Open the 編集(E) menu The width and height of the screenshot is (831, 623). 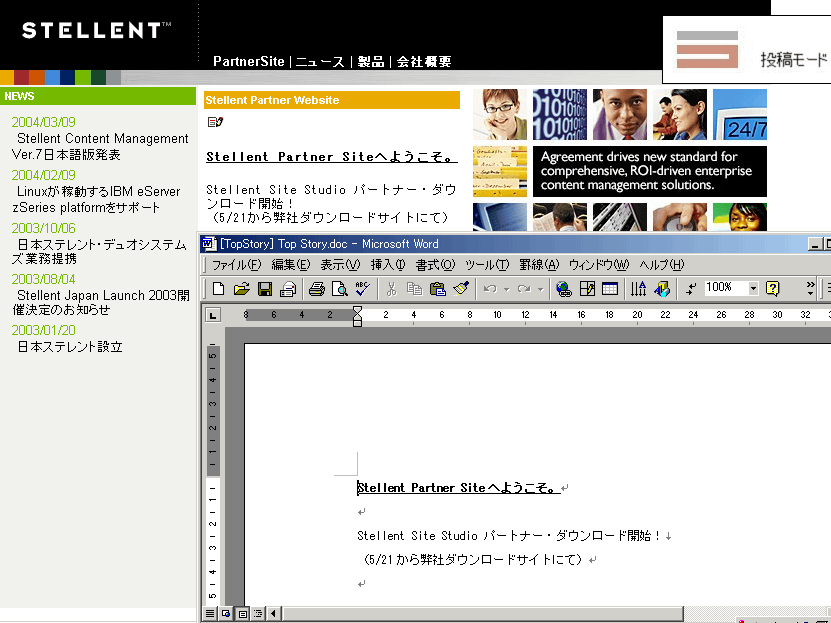click(290, 264)
